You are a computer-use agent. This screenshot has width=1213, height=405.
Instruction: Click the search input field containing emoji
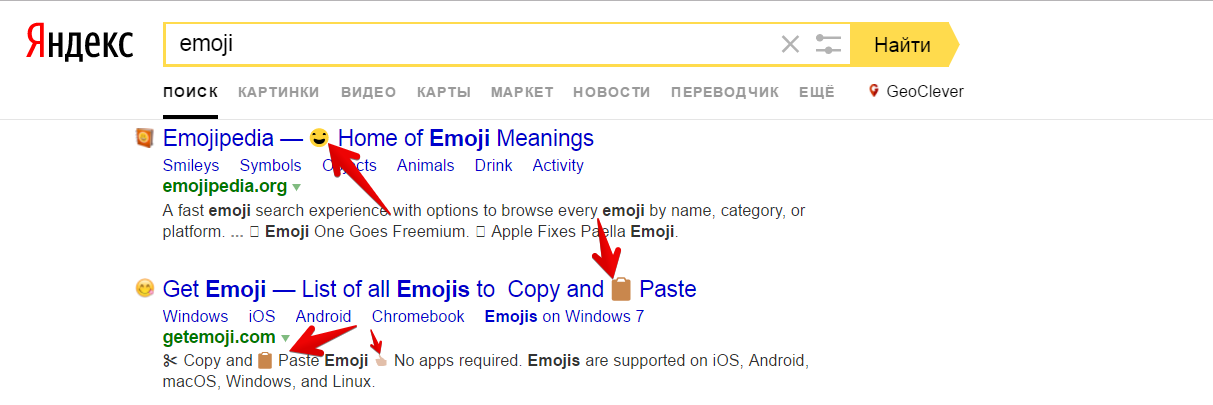470,44
